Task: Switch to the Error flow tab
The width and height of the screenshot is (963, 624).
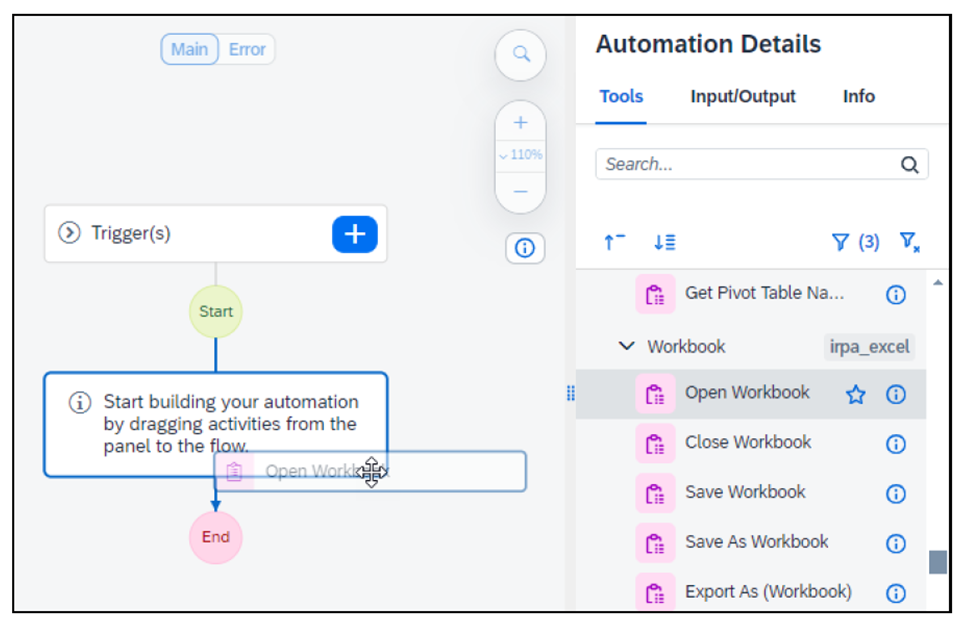Action: click(247, 49)
